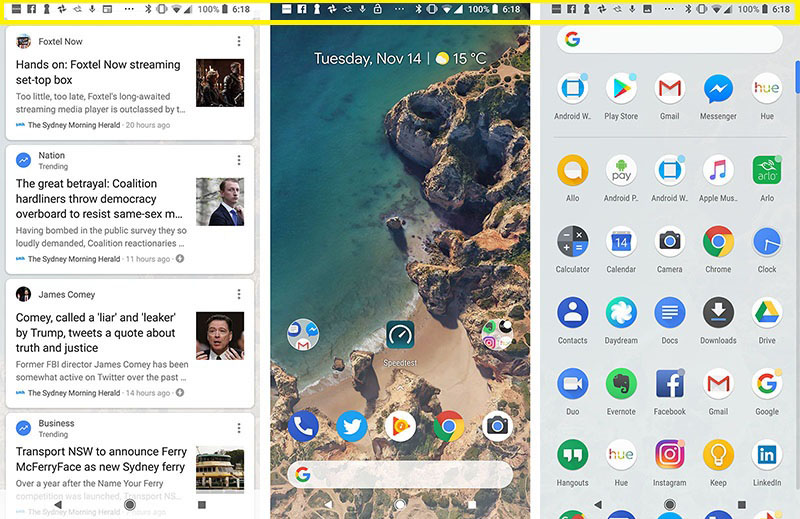Open Chrome in app drawer
The height and width of the screenshot is (519, 800).
coord(718,241)
